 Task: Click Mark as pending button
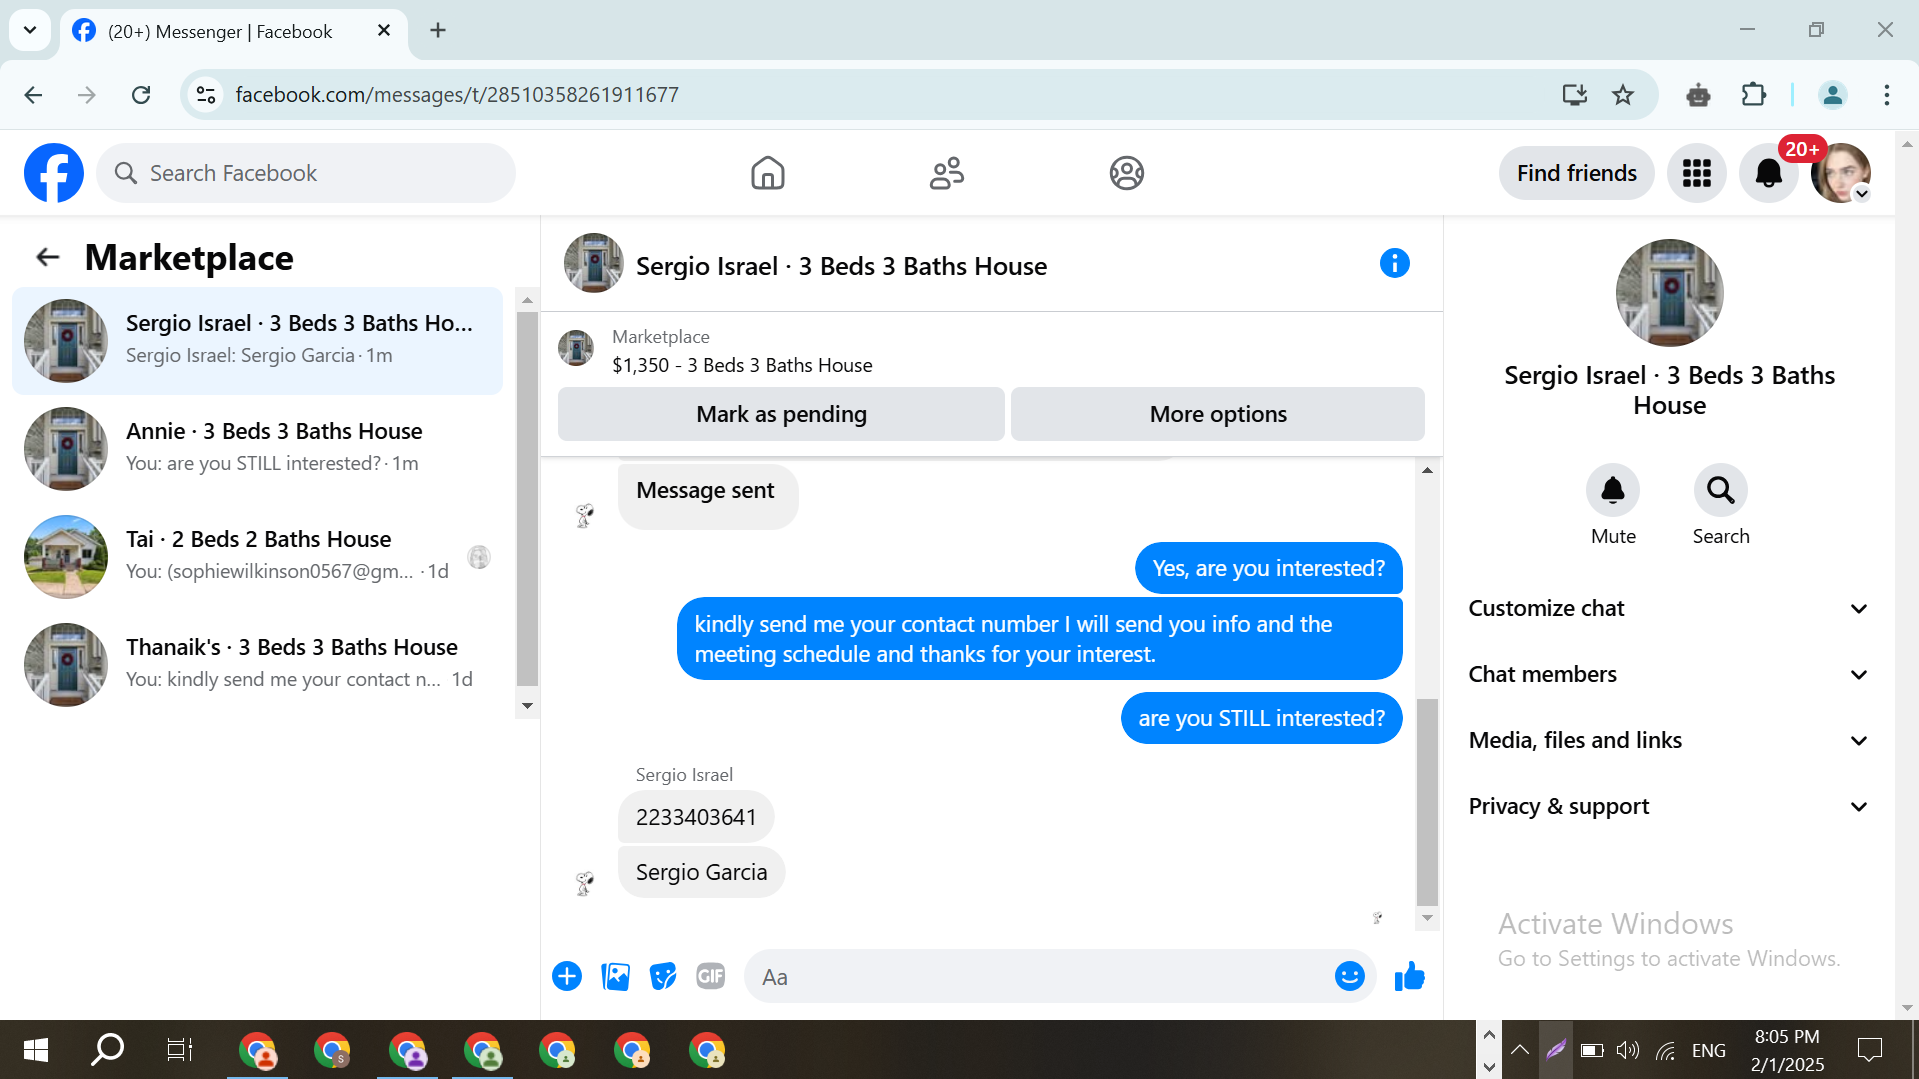click(x=781, y=414)
